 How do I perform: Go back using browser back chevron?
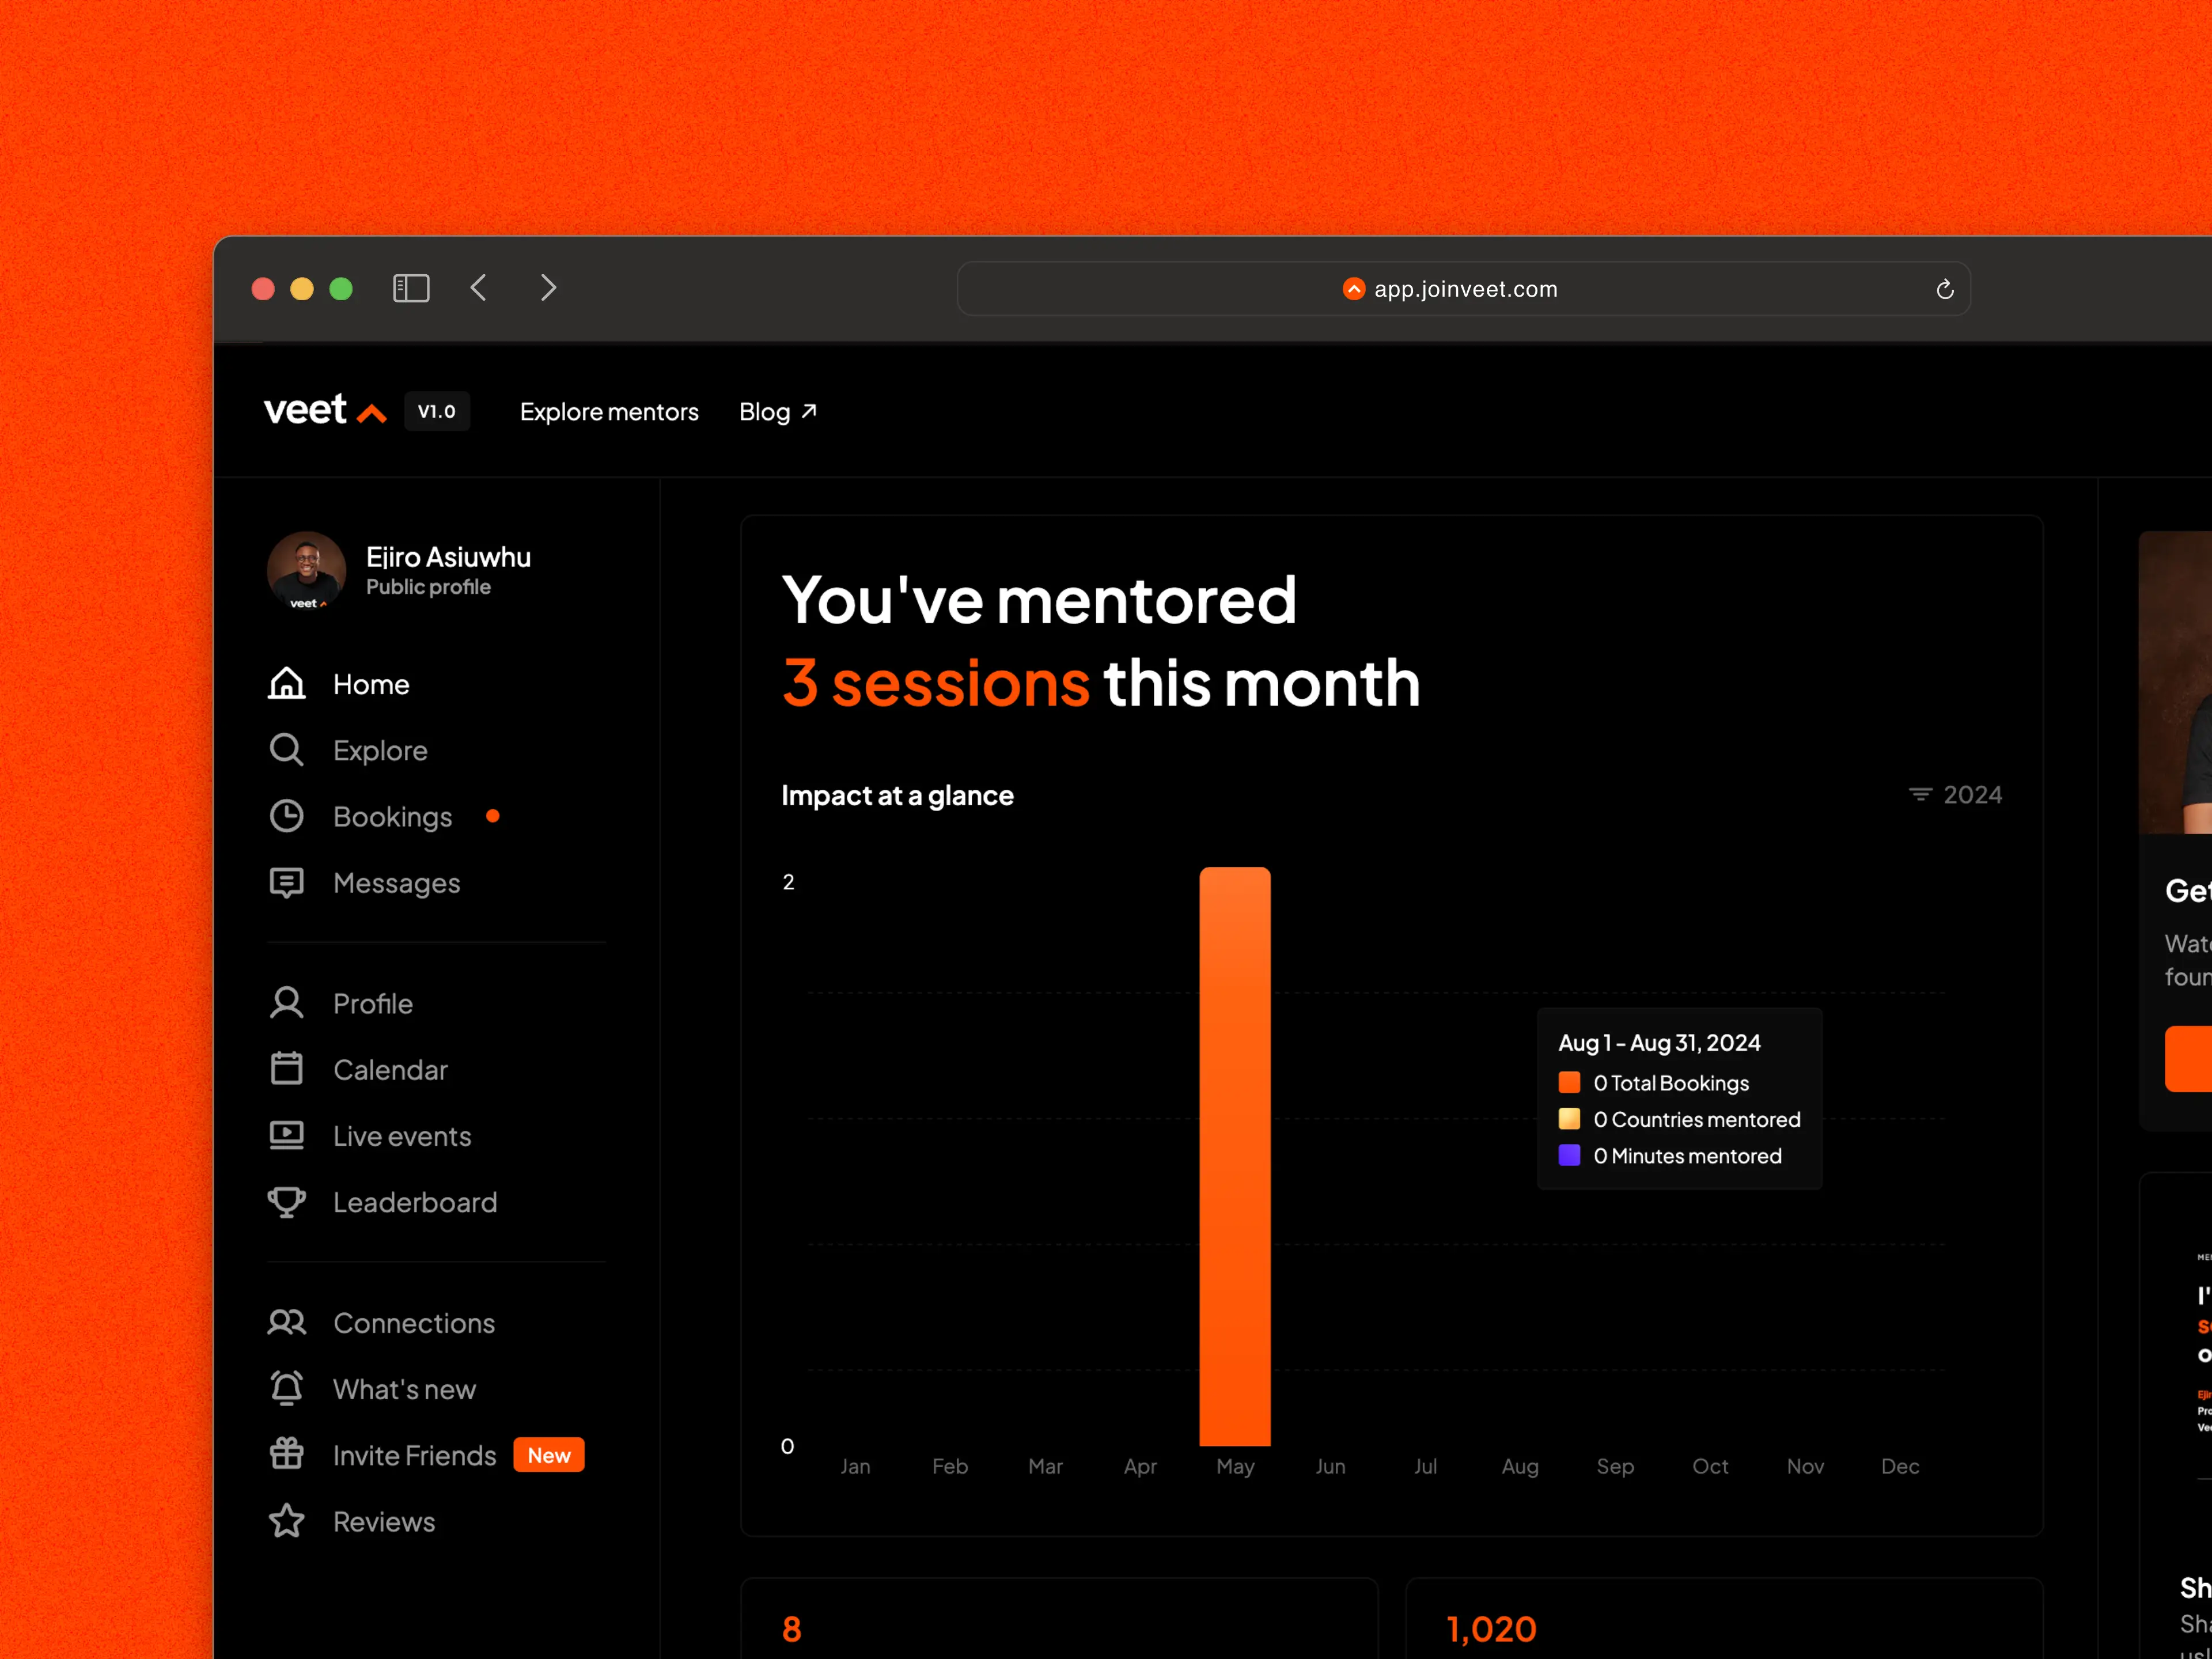click(x=479, y=289)
